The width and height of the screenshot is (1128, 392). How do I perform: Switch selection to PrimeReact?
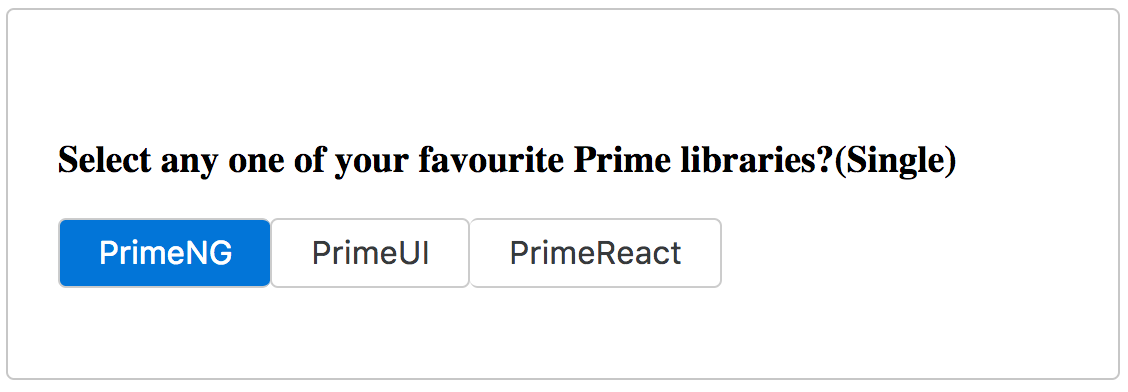[x=595, y=253]
